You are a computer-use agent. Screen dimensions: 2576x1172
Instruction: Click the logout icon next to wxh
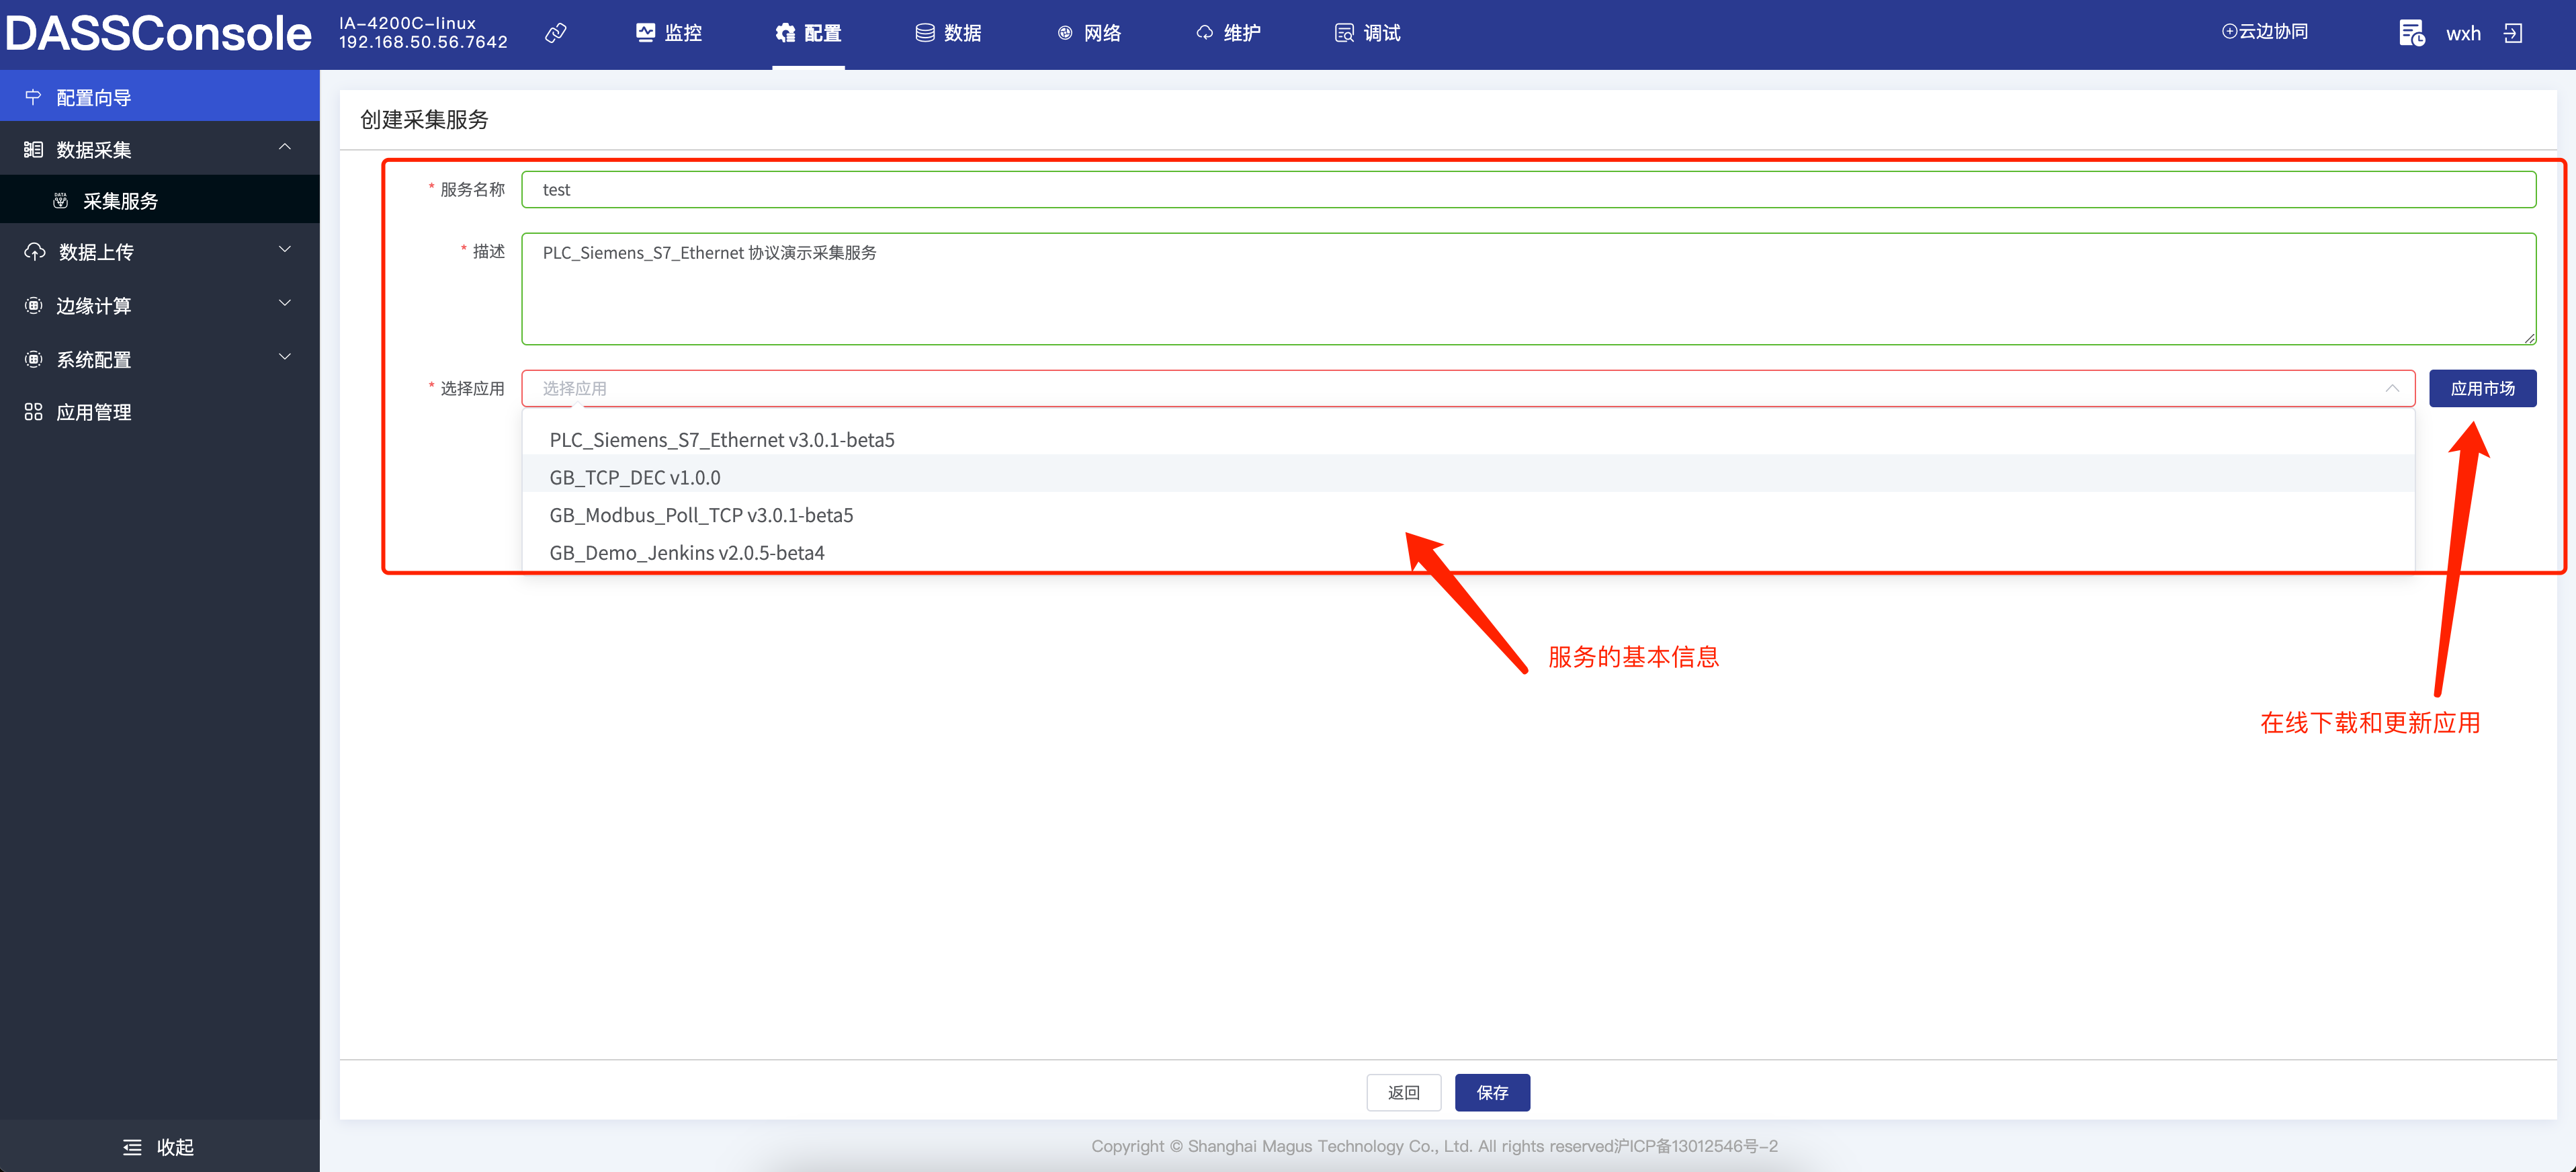(x=2513, y=33)
